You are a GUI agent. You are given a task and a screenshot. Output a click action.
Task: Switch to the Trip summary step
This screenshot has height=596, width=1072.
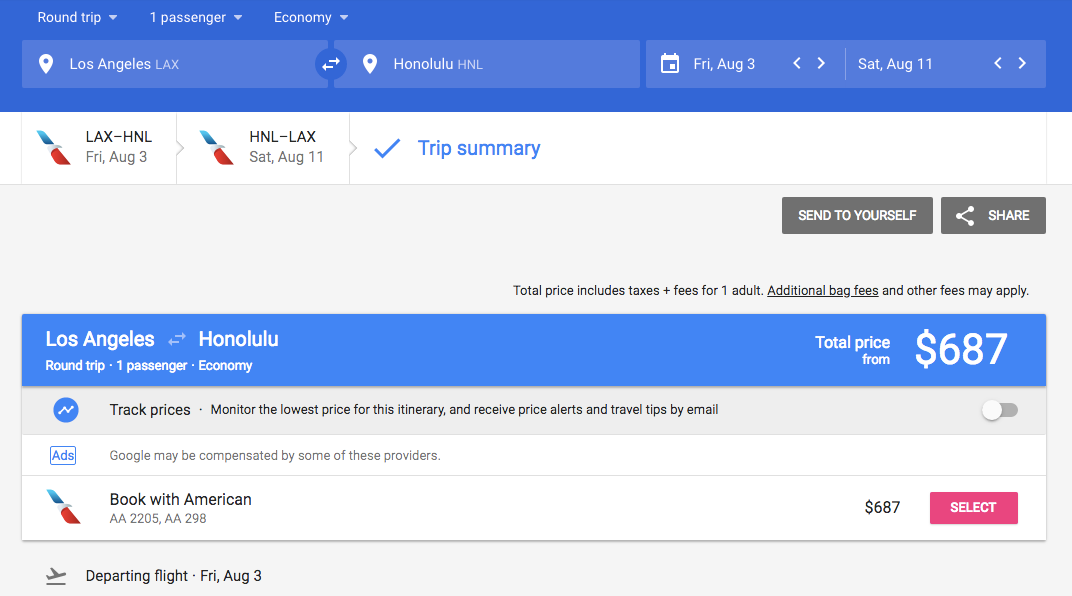457,148
